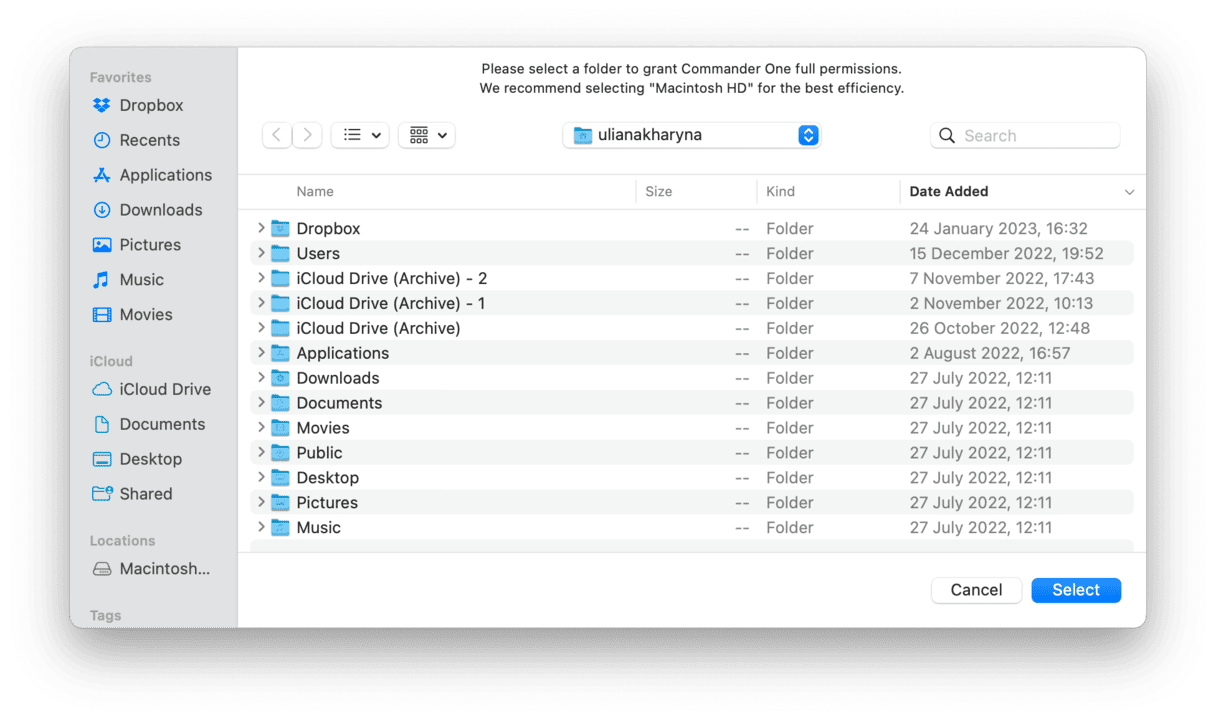Click the Dropbox folder icon in the list
The width and height of the screenshot is (1216, 720).
[x=280, y=228]
